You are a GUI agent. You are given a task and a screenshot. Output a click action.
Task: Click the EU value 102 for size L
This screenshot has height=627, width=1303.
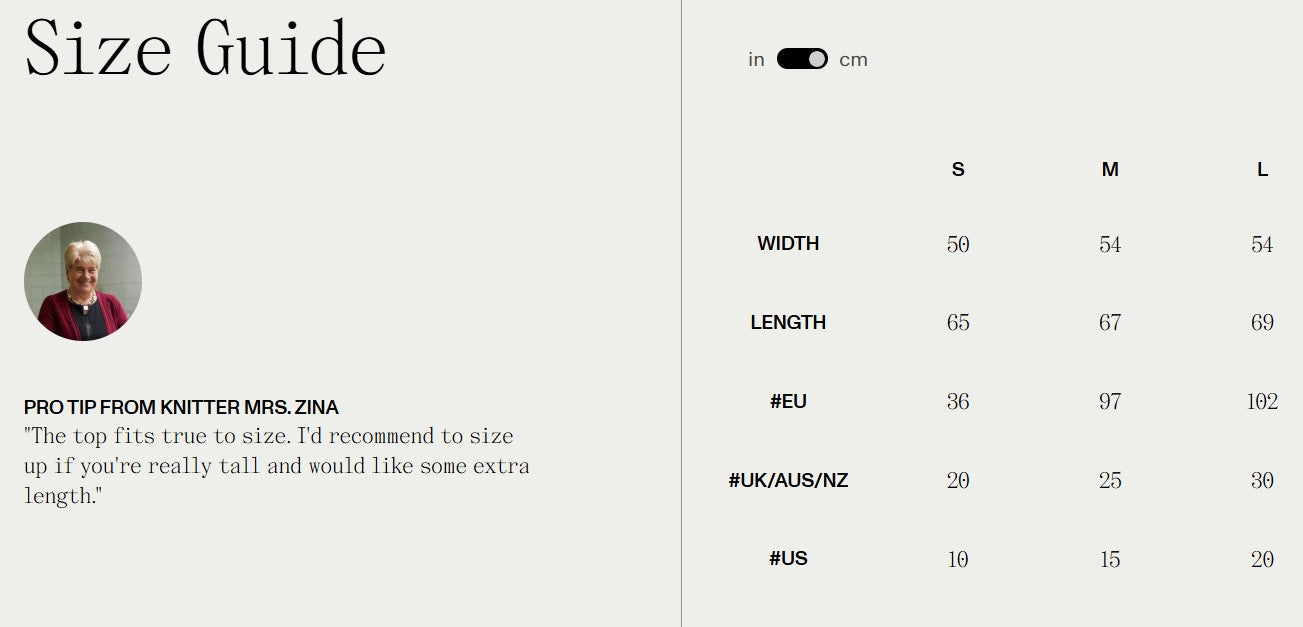click(1262, 402)
